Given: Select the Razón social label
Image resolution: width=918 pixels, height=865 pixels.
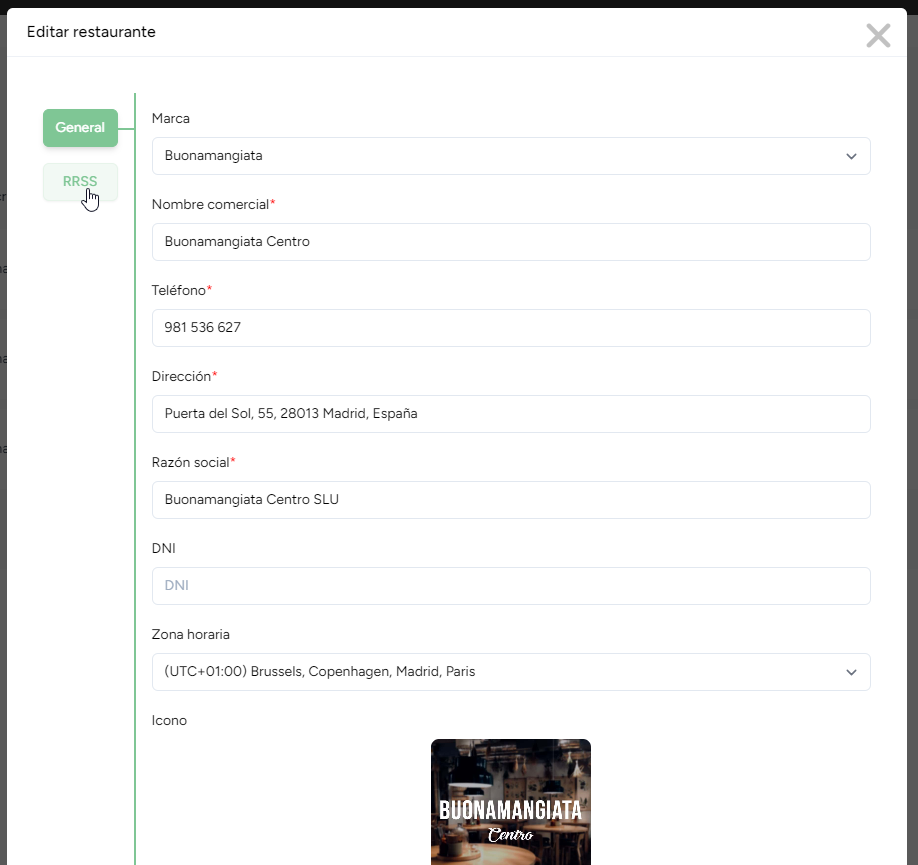Looking at the screenshot, I should (193, 463).
